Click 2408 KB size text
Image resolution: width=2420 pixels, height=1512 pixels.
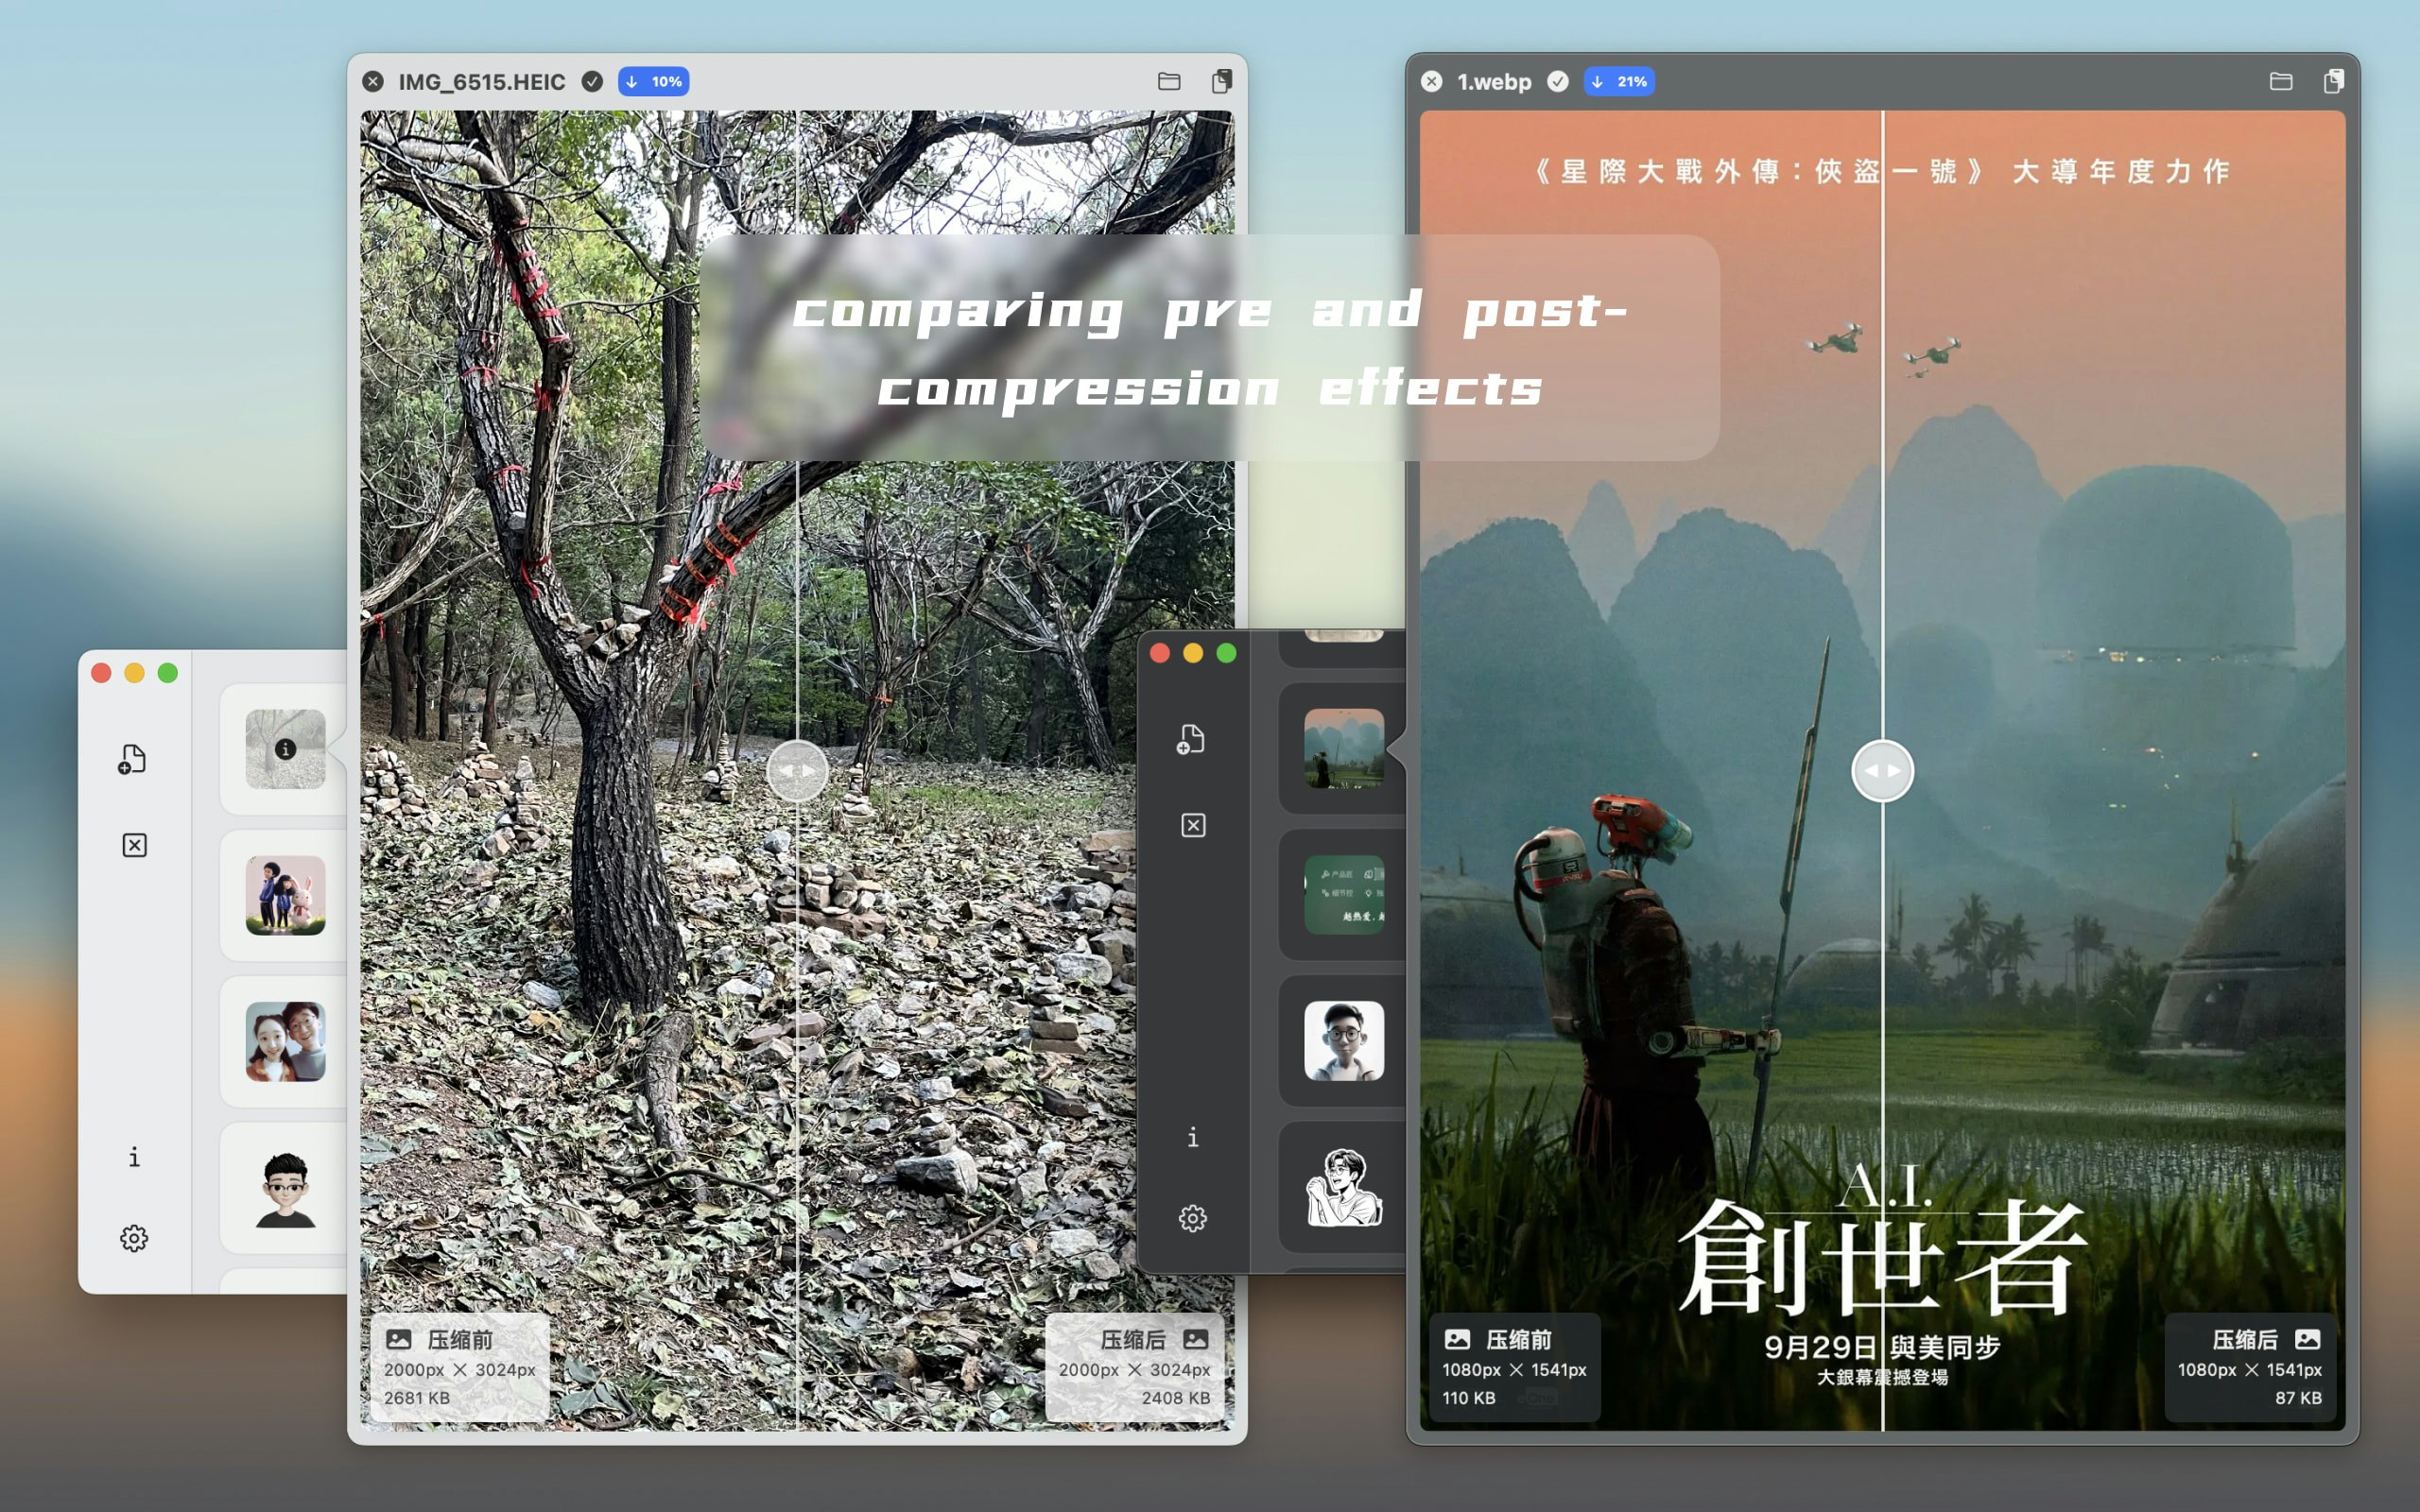pos(1176,1398)
